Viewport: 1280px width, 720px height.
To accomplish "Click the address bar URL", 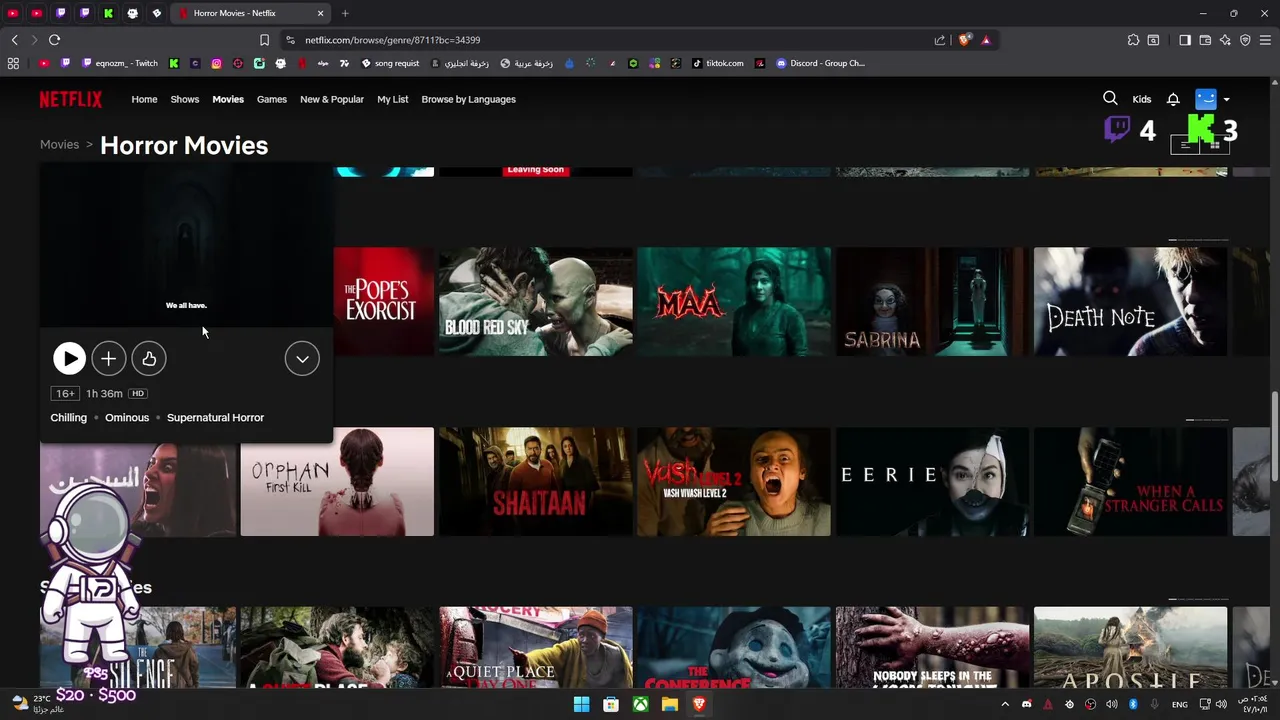I will (392, 40).
